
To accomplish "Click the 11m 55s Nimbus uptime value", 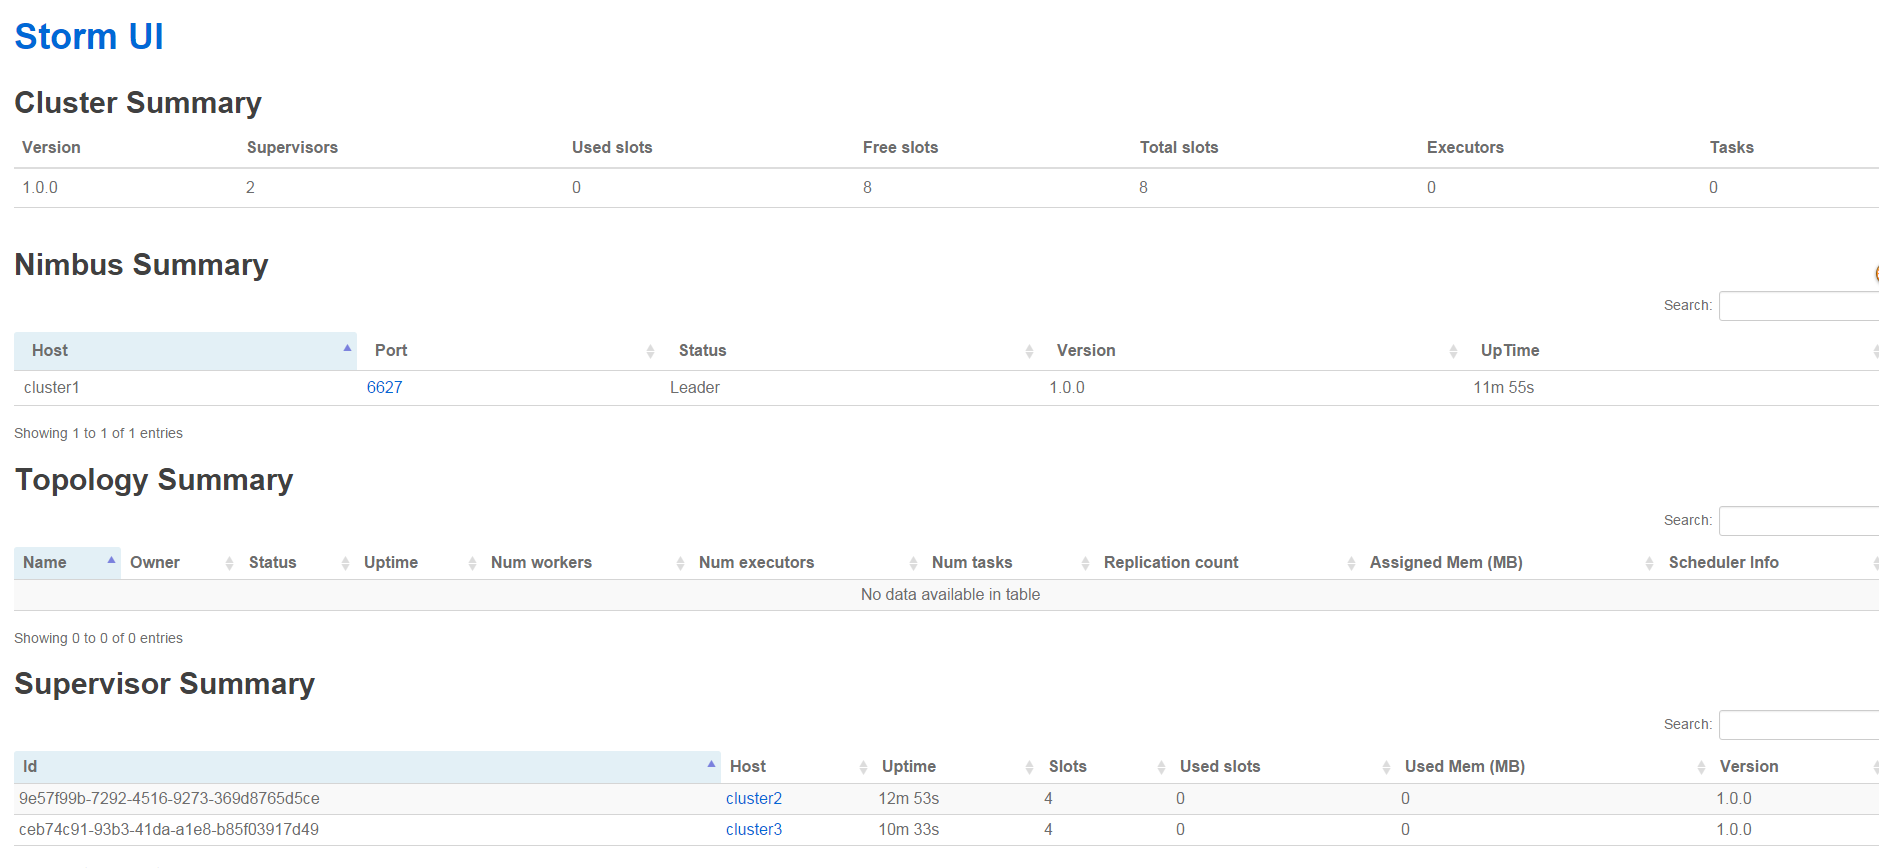I will click(x=1503, y=388).
